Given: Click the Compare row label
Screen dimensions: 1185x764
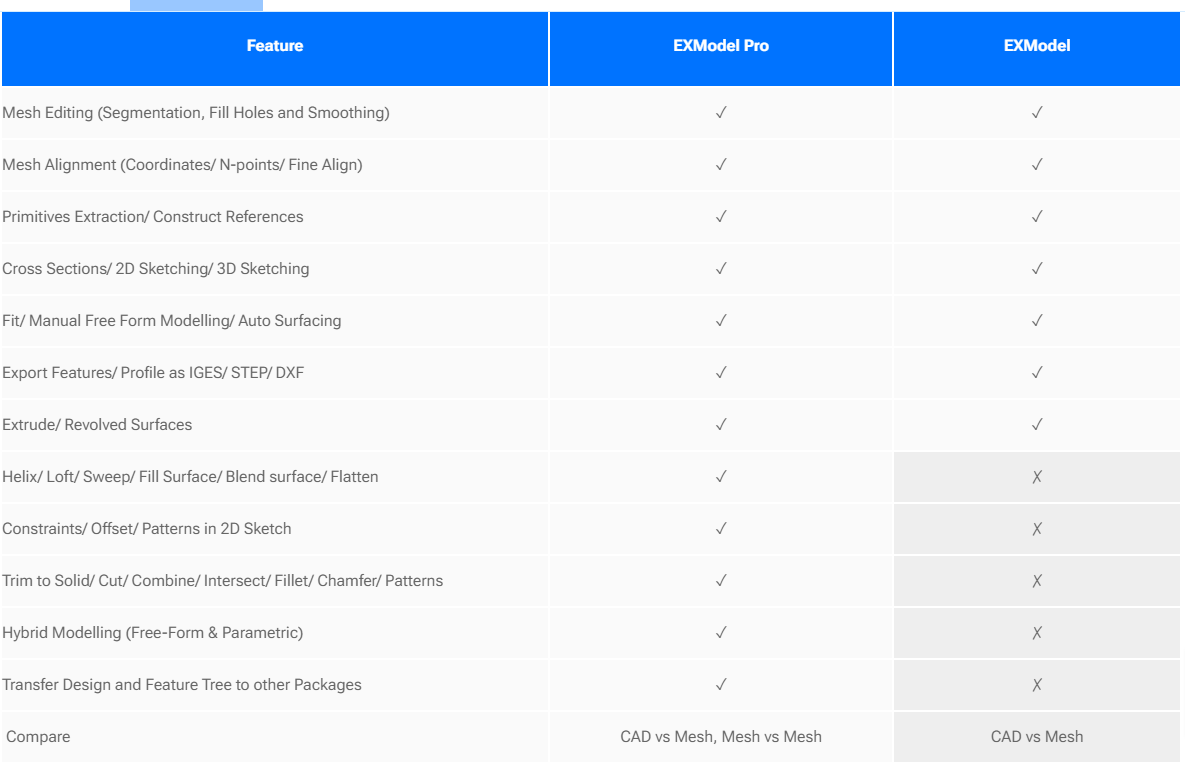Looking at the screenshot, I should coord(38,737).
